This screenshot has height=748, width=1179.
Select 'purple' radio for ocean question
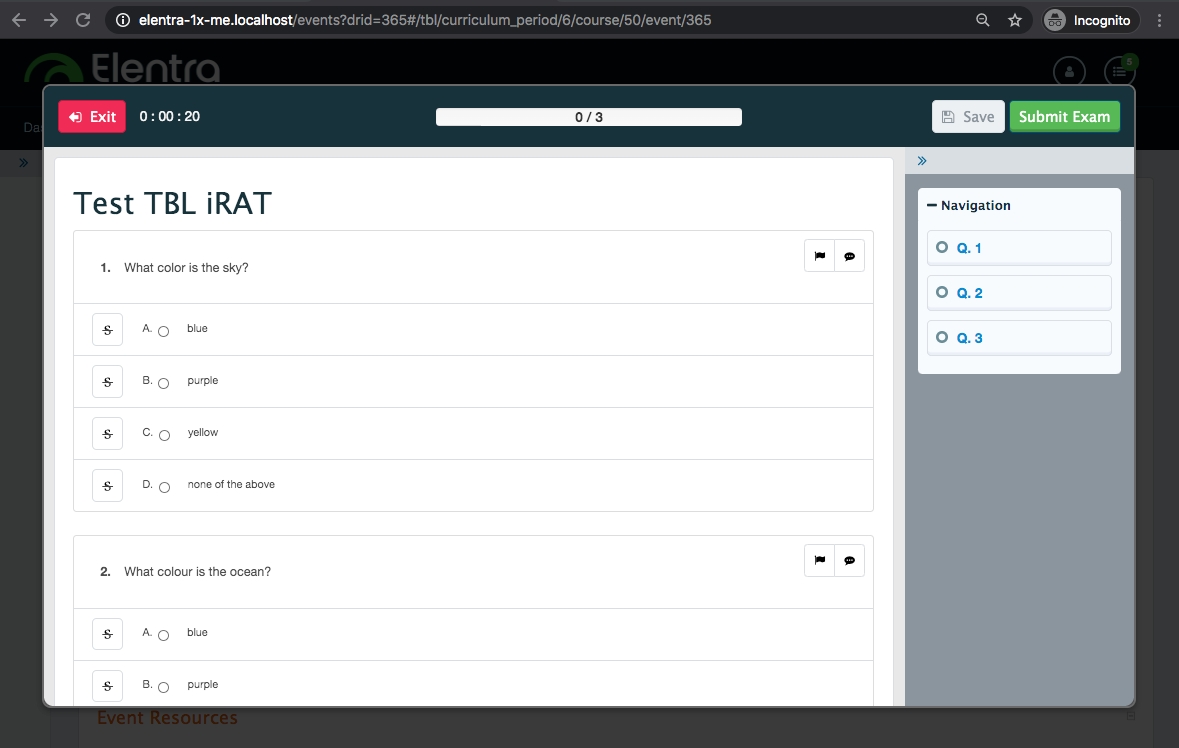click(164, 687)
